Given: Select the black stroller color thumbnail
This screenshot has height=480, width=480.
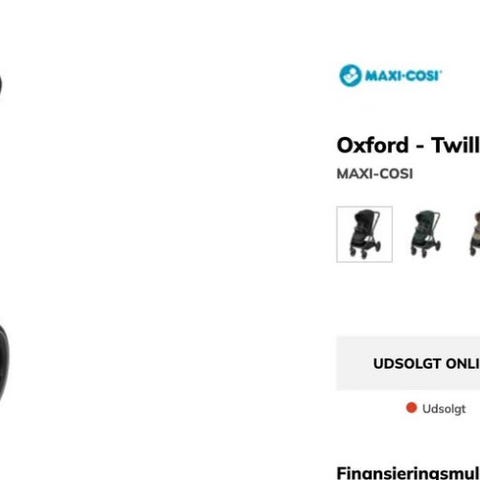Looking at the screenshot, I should (364, 234).
